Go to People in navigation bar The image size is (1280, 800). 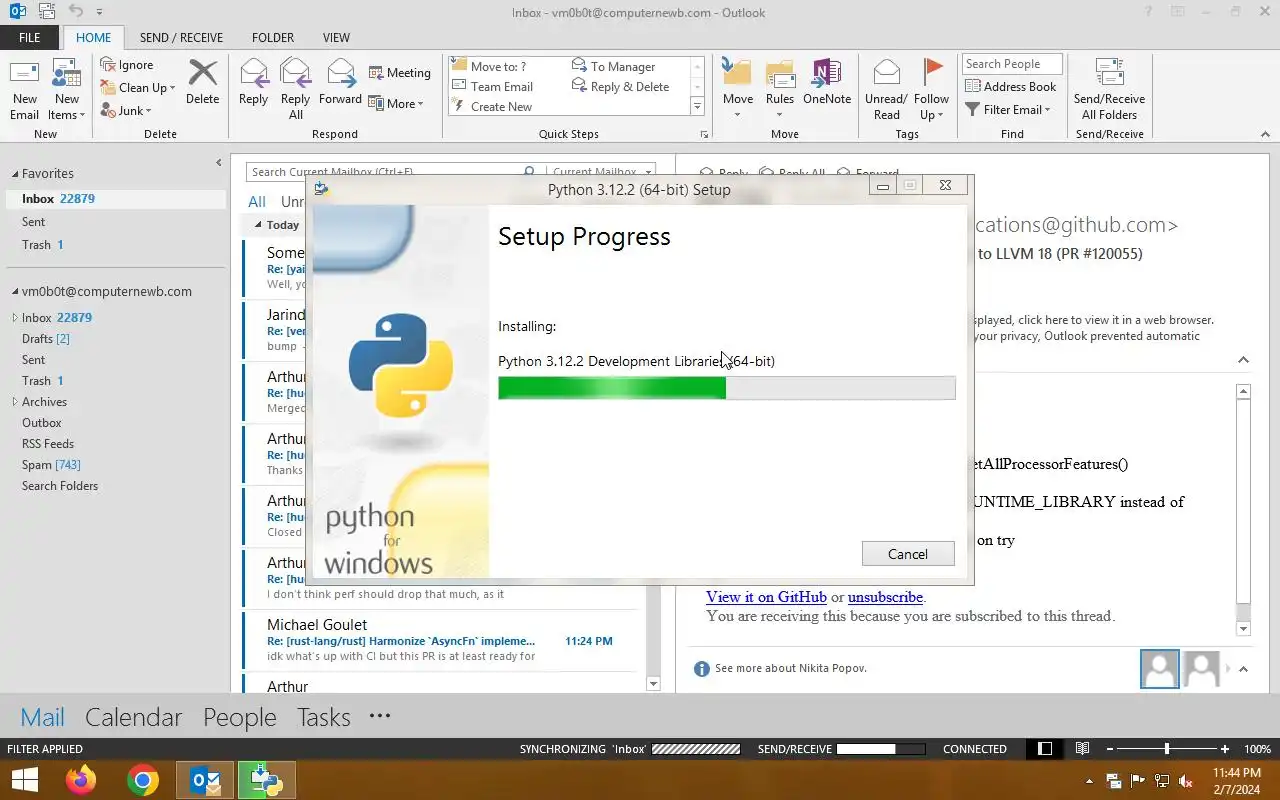tap(240, 717)
